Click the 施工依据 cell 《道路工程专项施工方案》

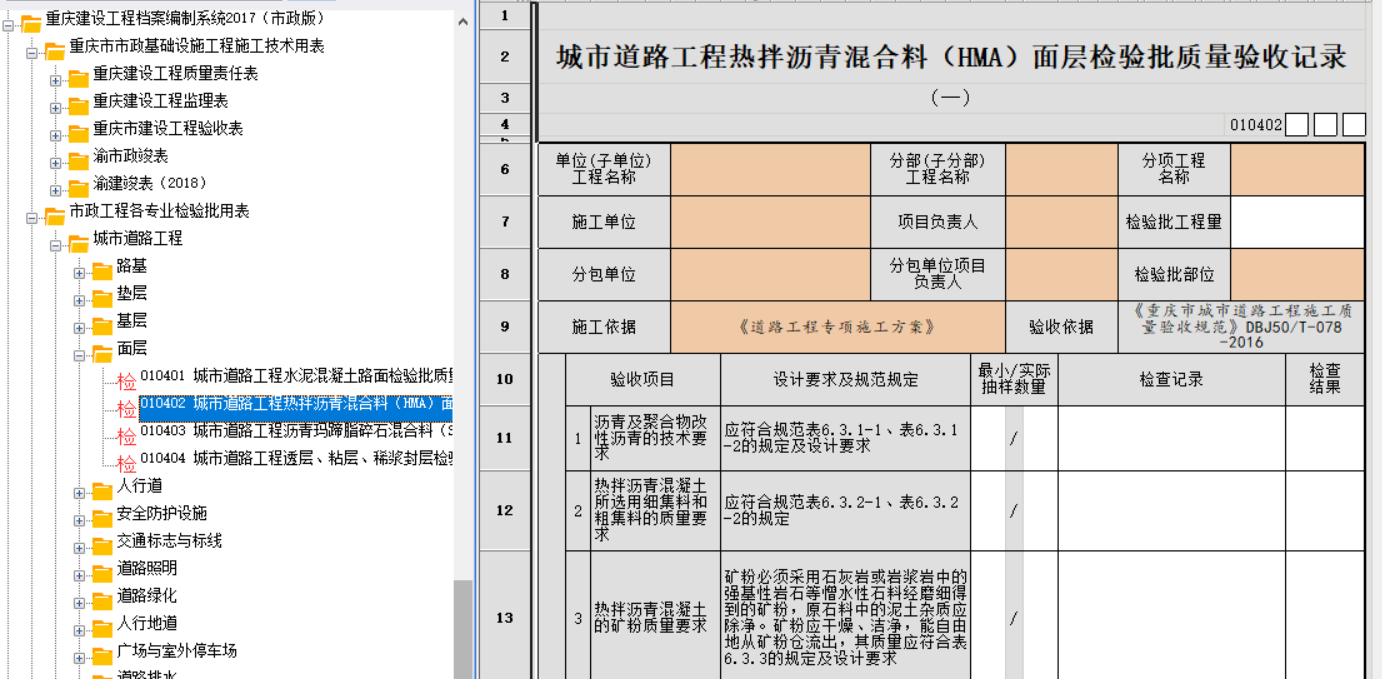pyautogui.click(x=838, y=327)
